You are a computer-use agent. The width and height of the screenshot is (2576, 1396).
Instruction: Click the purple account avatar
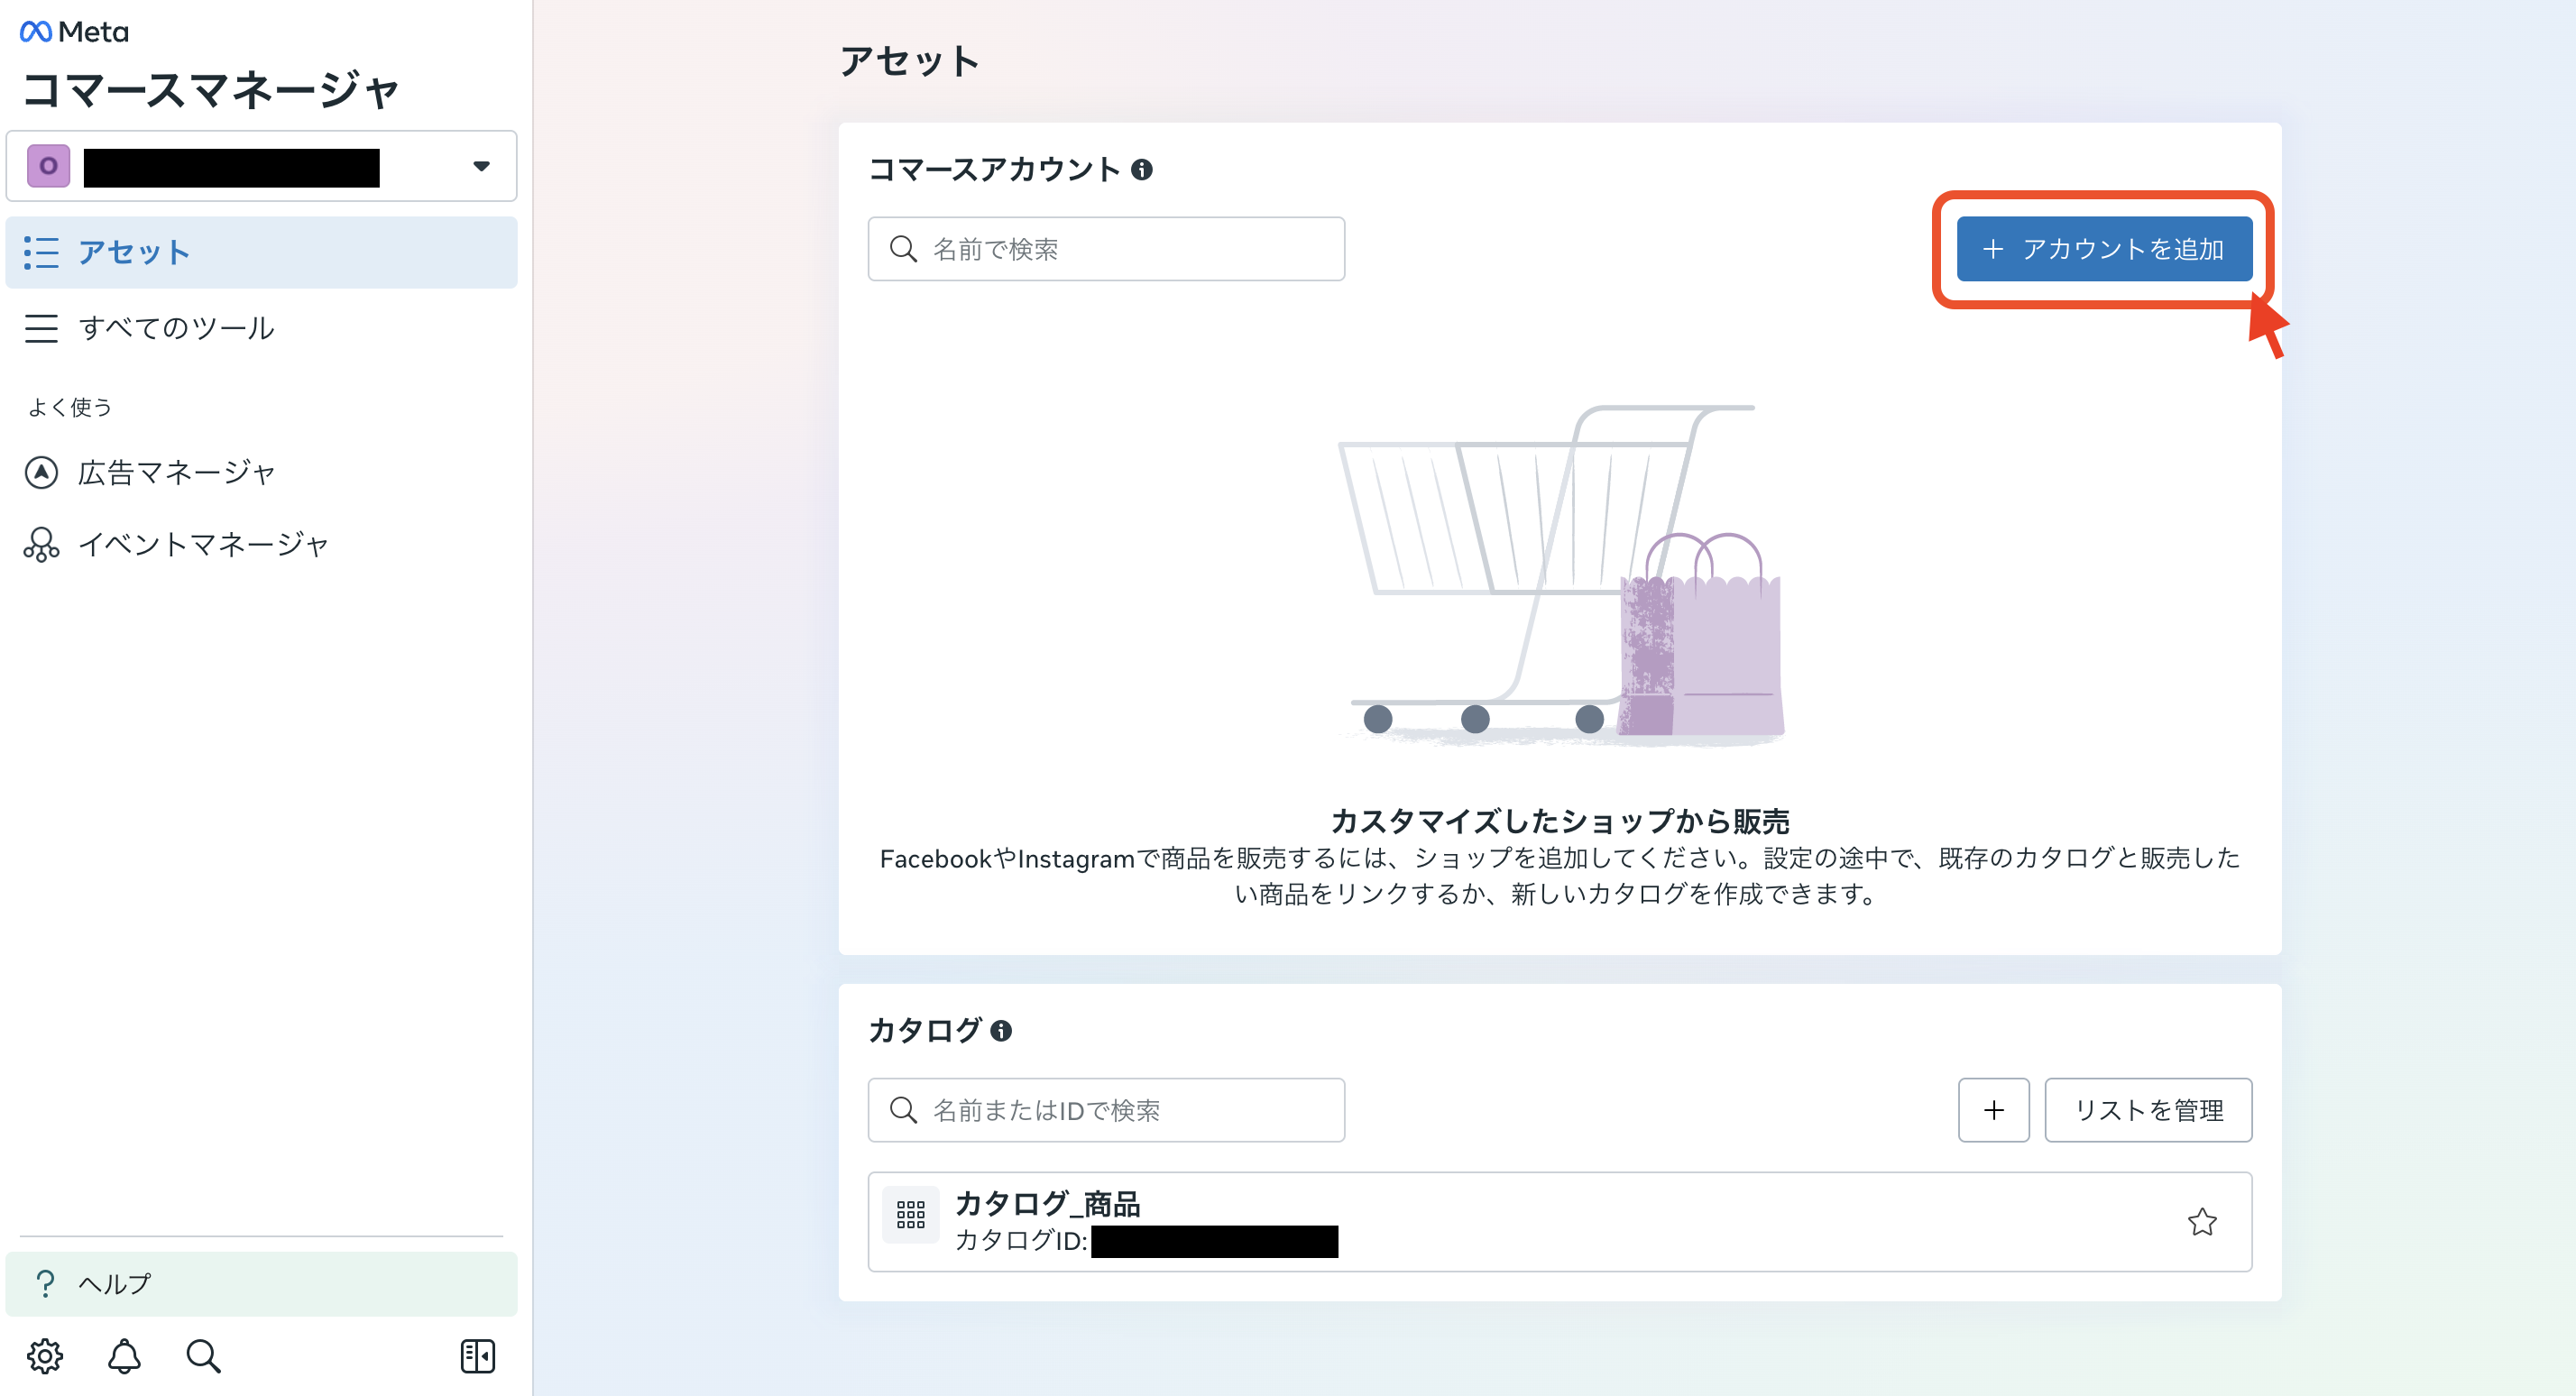coord(48,166)
